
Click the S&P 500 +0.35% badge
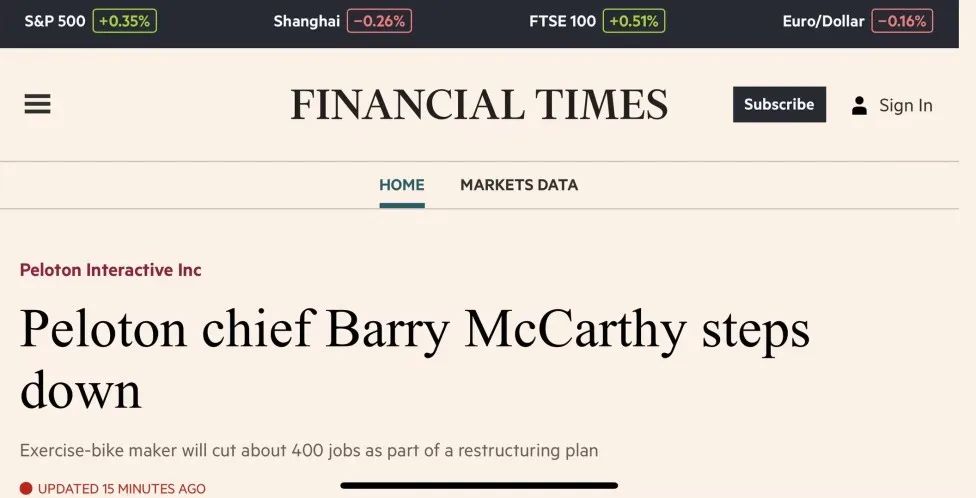(124, 21)
